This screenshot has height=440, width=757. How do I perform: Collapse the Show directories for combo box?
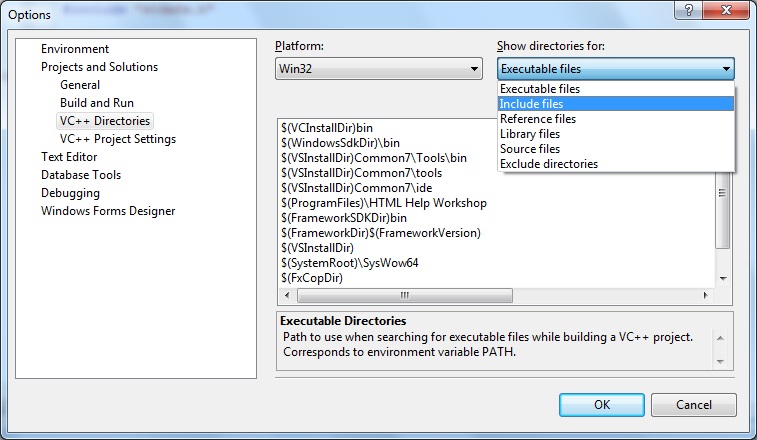725,69
